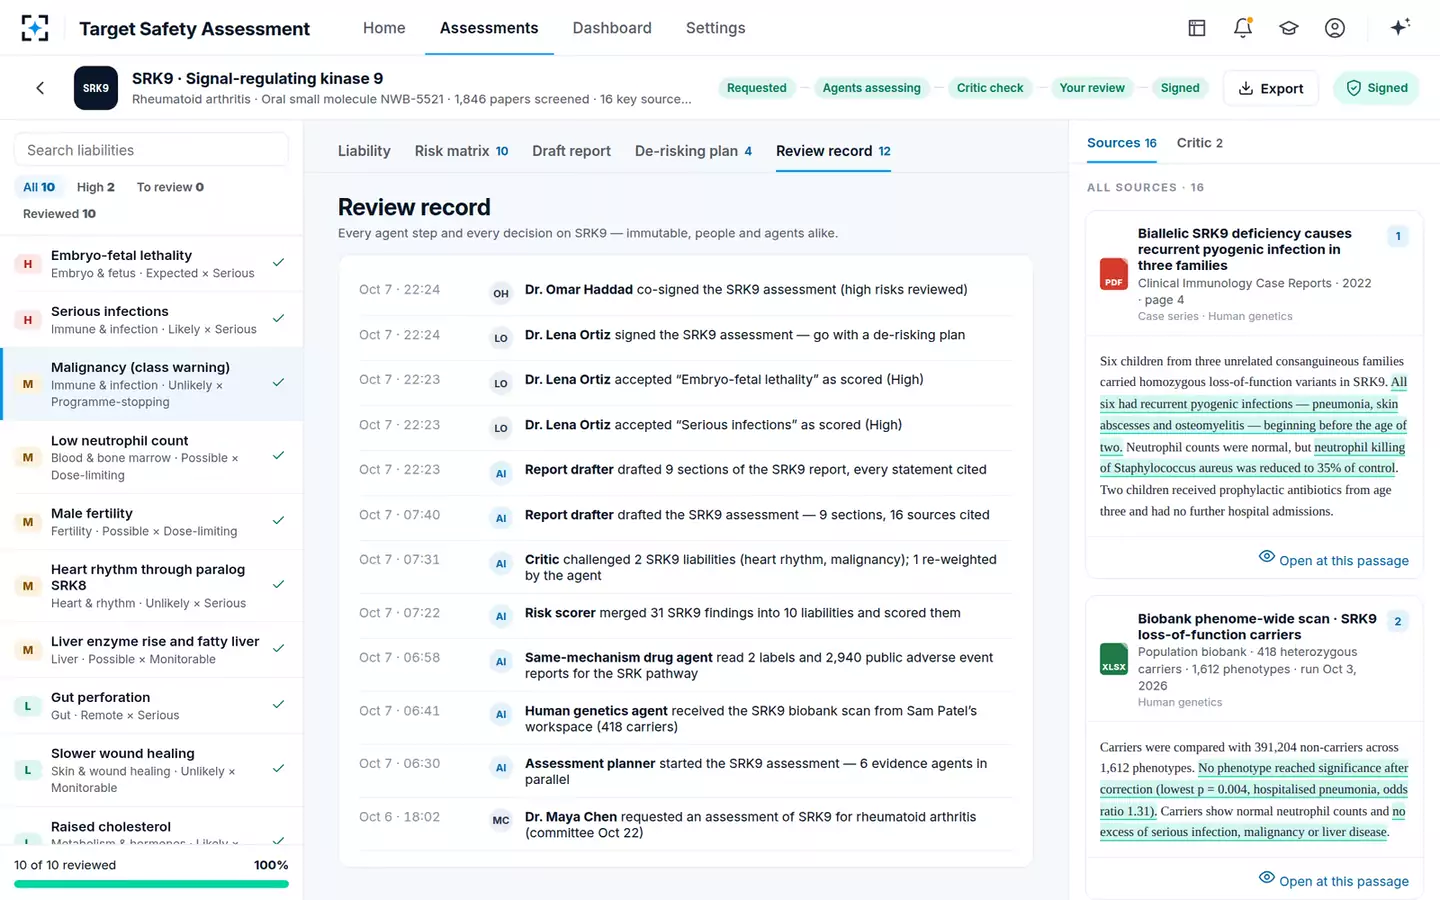Click the OH avatar for Dr. Omar Haddad

tap(501, 293)
